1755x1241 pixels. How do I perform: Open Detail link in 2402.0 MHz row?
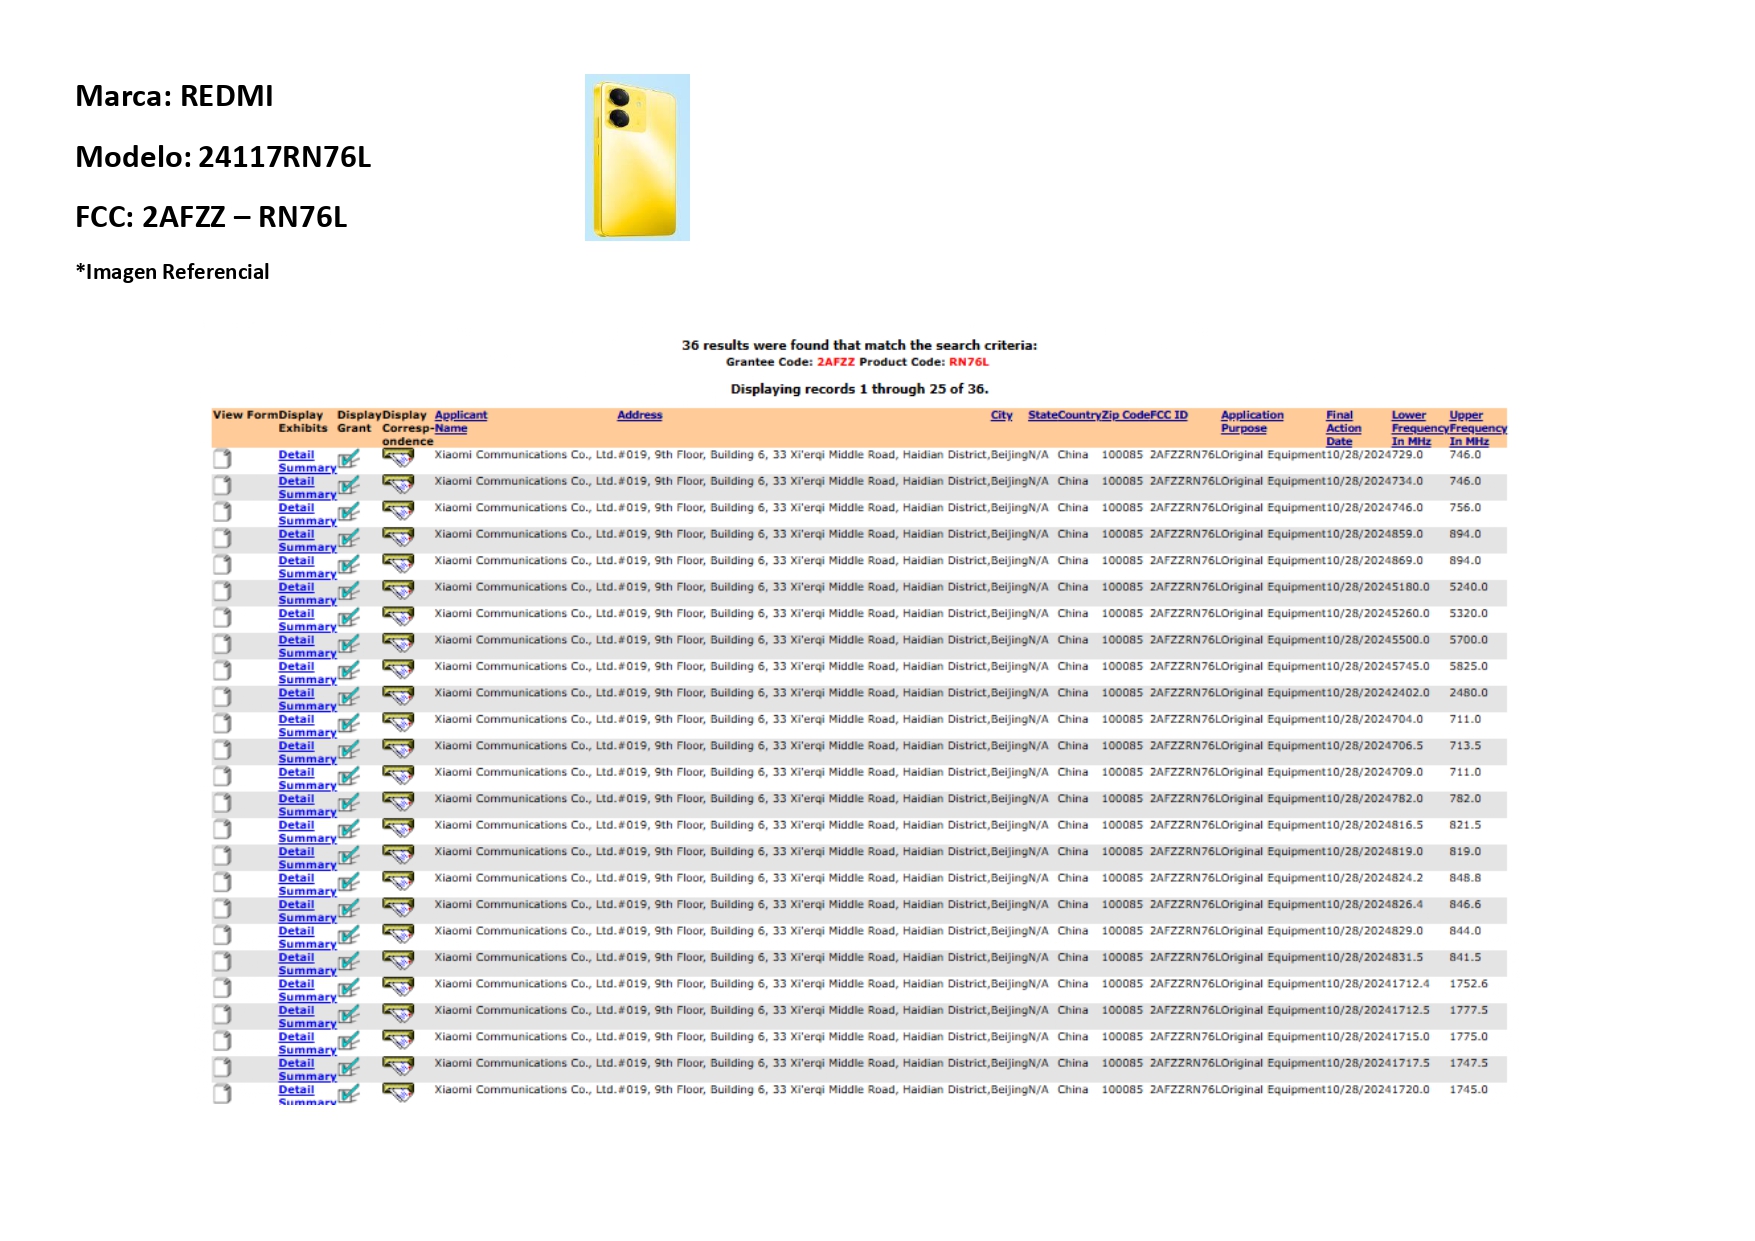pyautogui.click(x=296, y=693)
